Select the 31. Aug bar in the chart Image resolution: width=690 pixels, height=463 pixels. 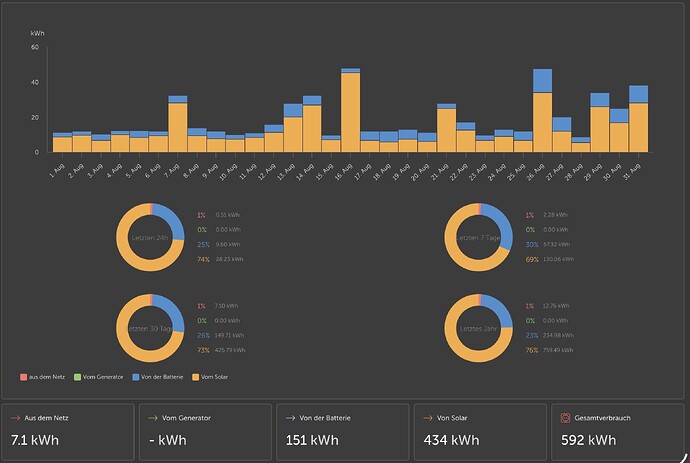point(639,119)
